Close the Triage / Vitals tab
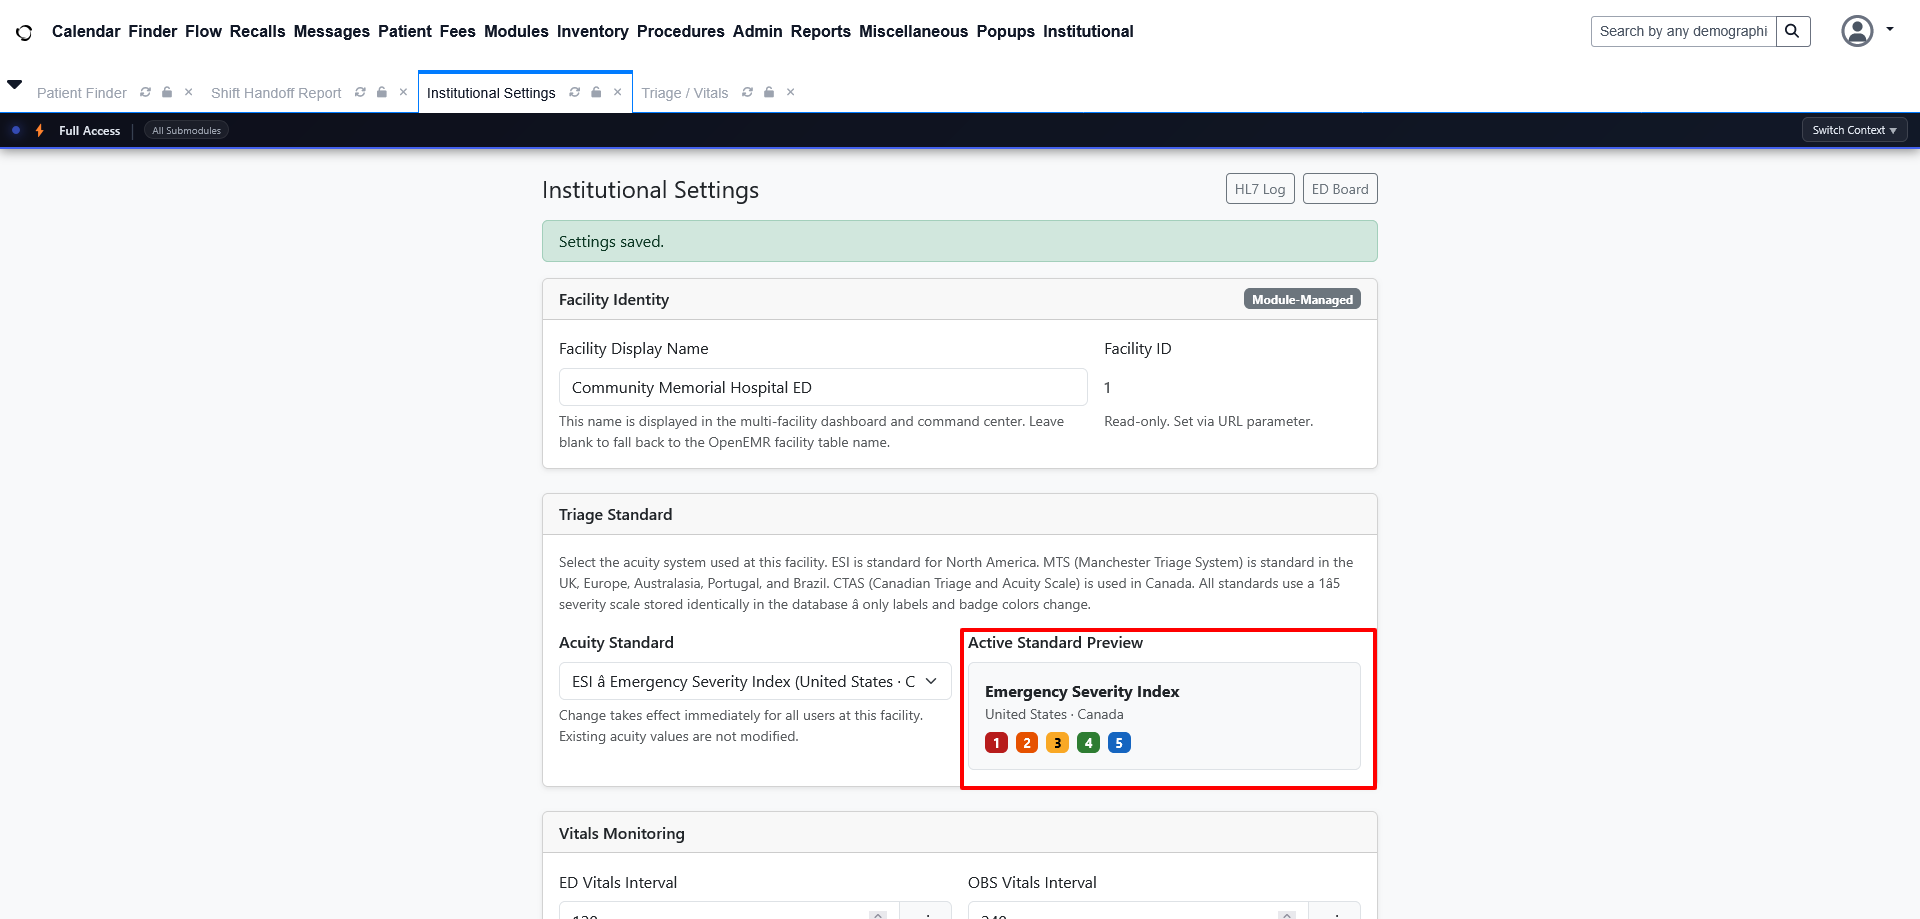This screenshot has width=1920, height=919. click(790, 92)
